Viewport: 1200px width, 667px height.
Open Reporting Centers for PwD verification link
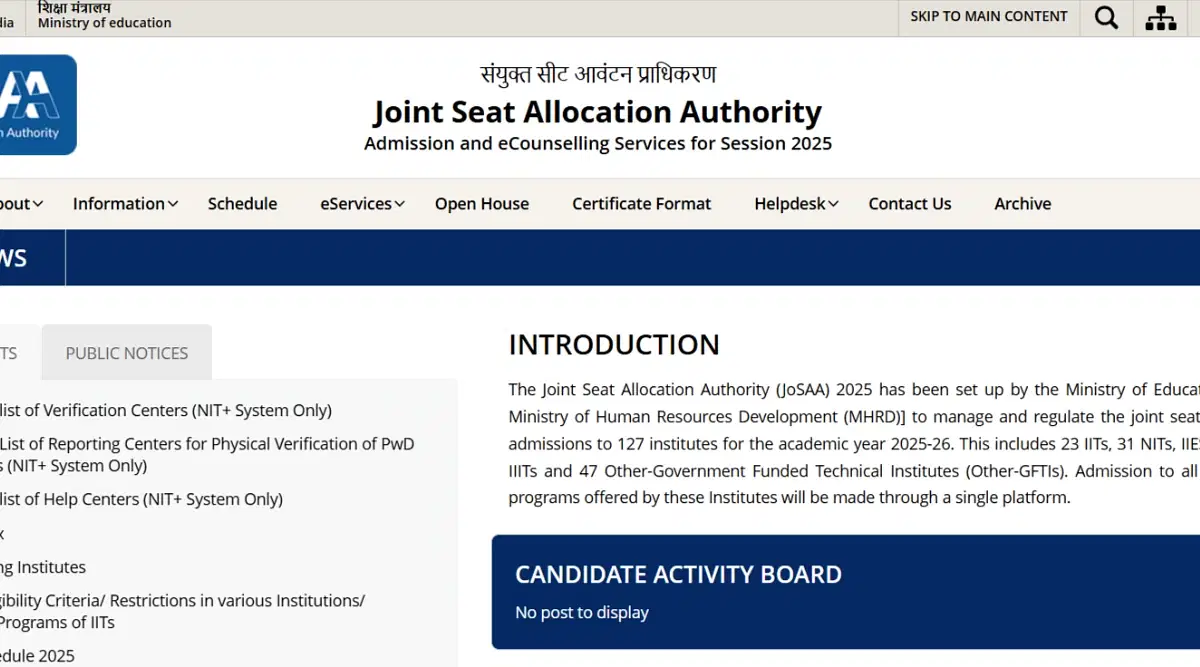(x=207, y=454)
